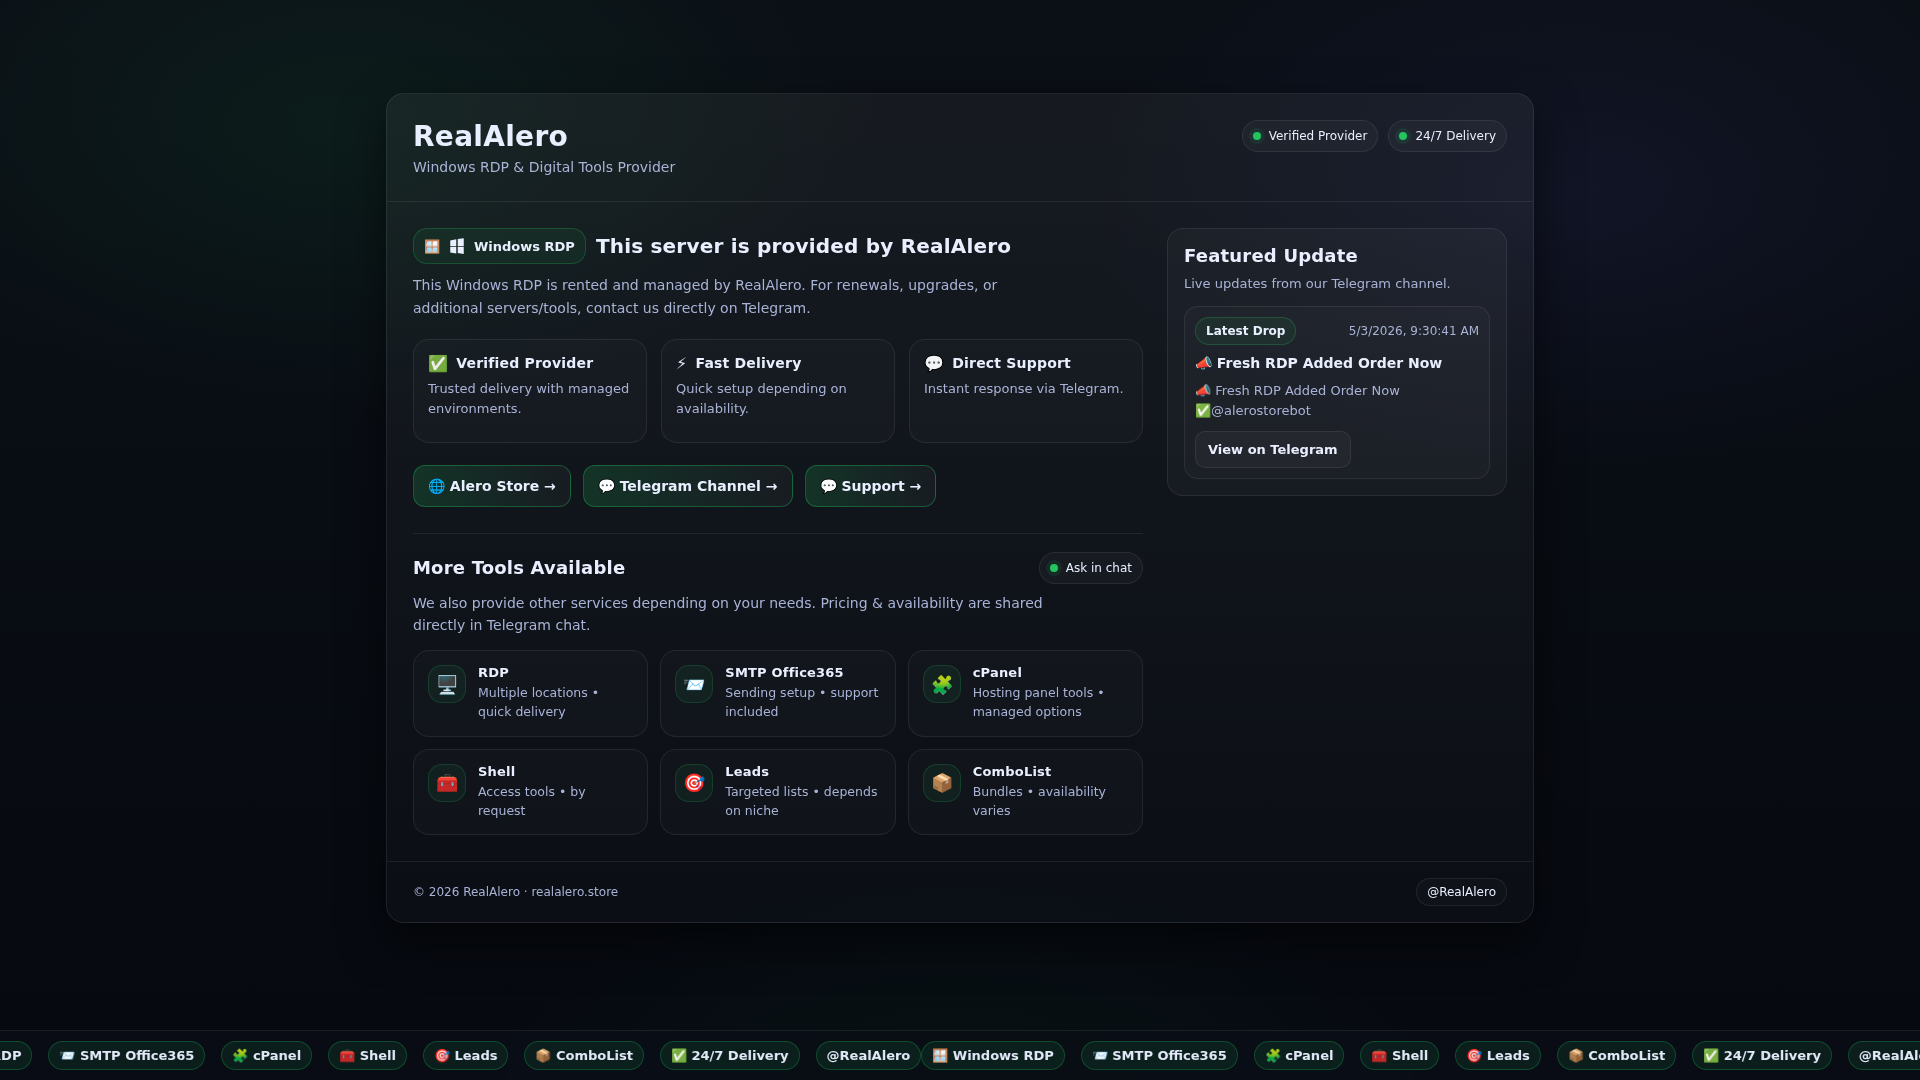Open the Telegram Channel link
1920x1080 pixels.
(x=688, y=486)
